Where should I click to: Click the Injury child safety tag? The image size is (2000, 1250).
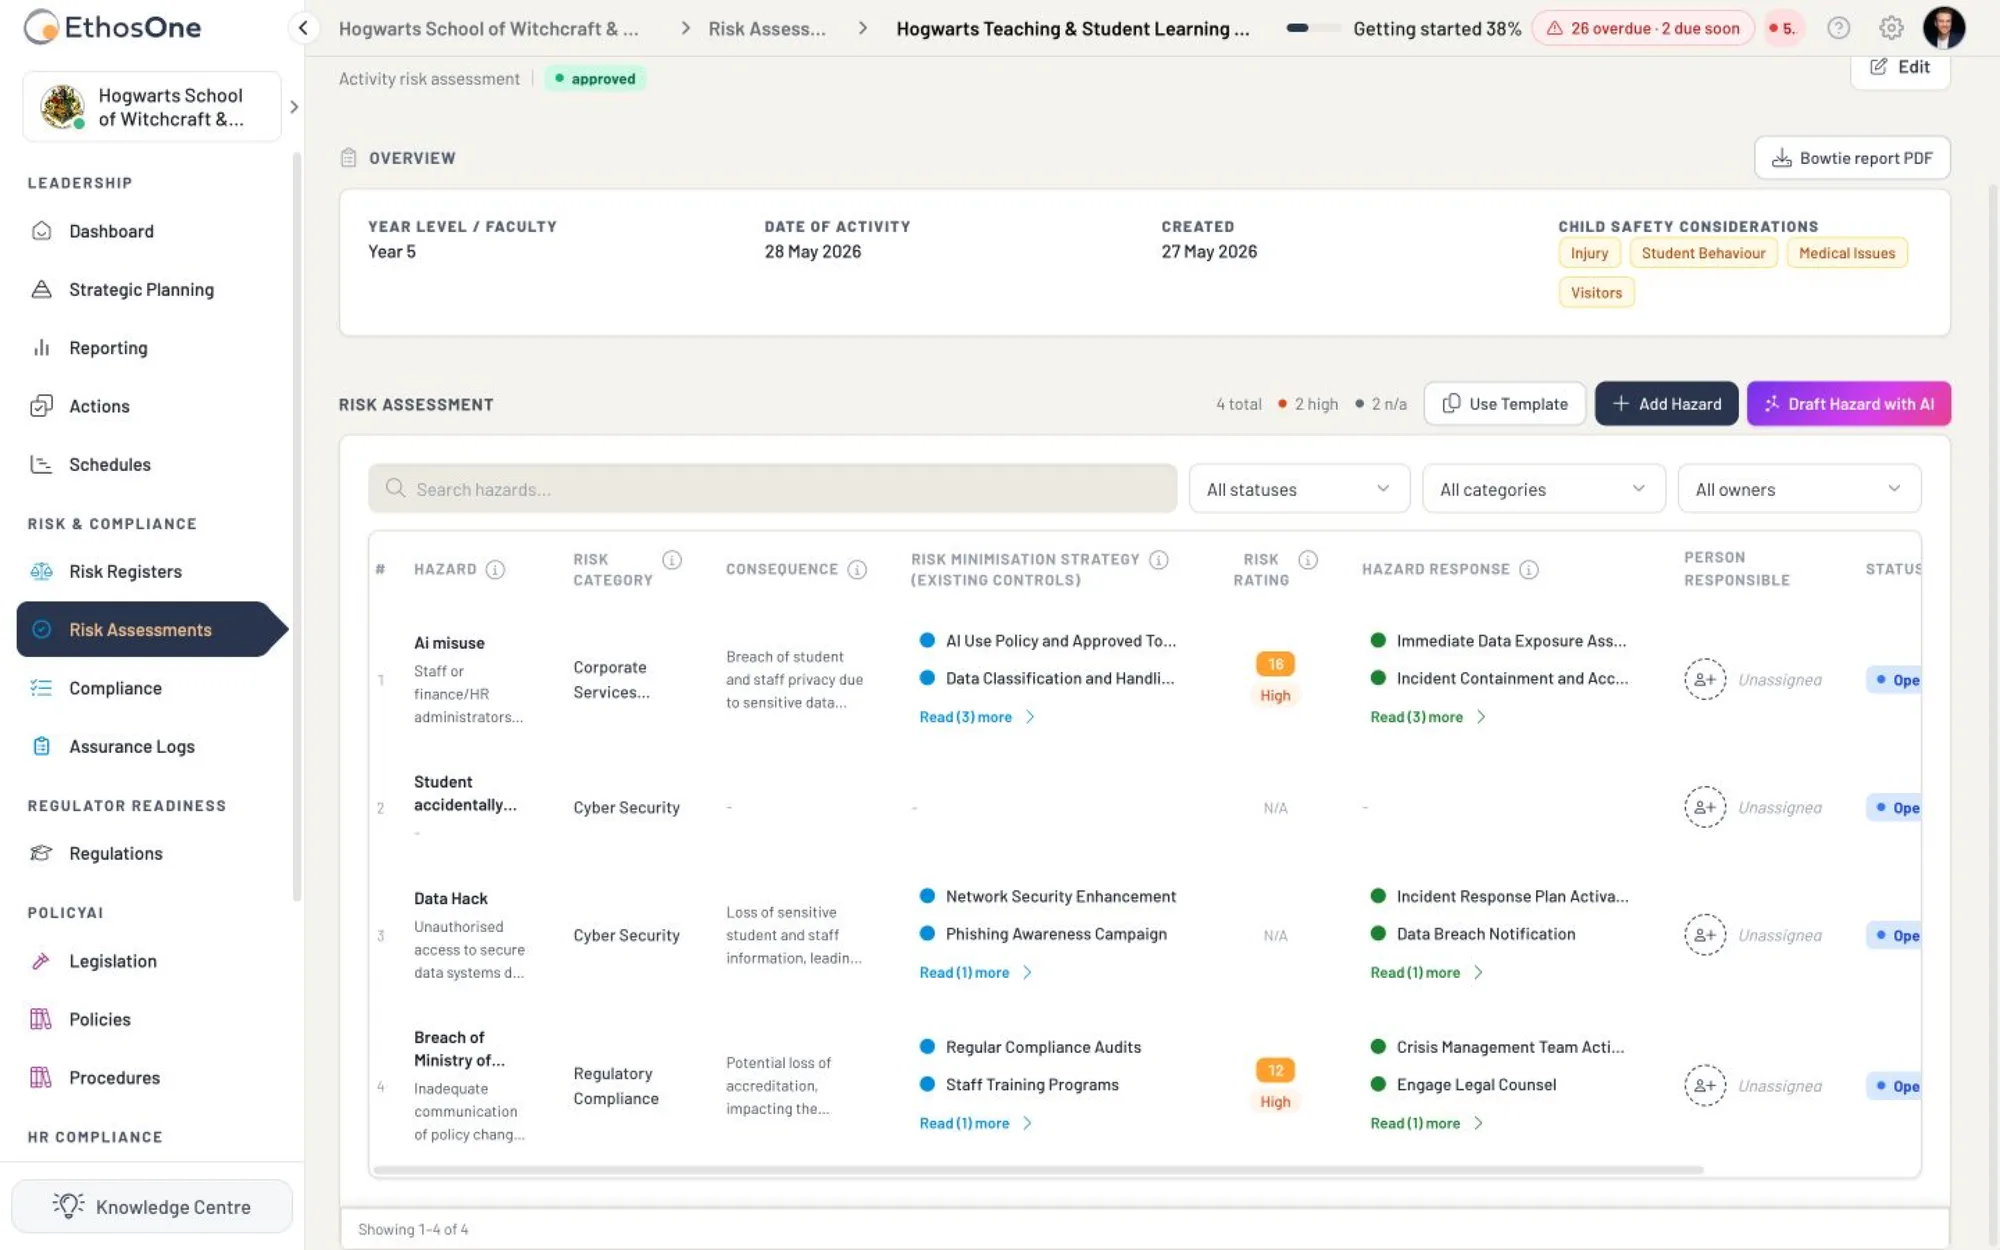pyautogui.click(x=1589, y=253)
